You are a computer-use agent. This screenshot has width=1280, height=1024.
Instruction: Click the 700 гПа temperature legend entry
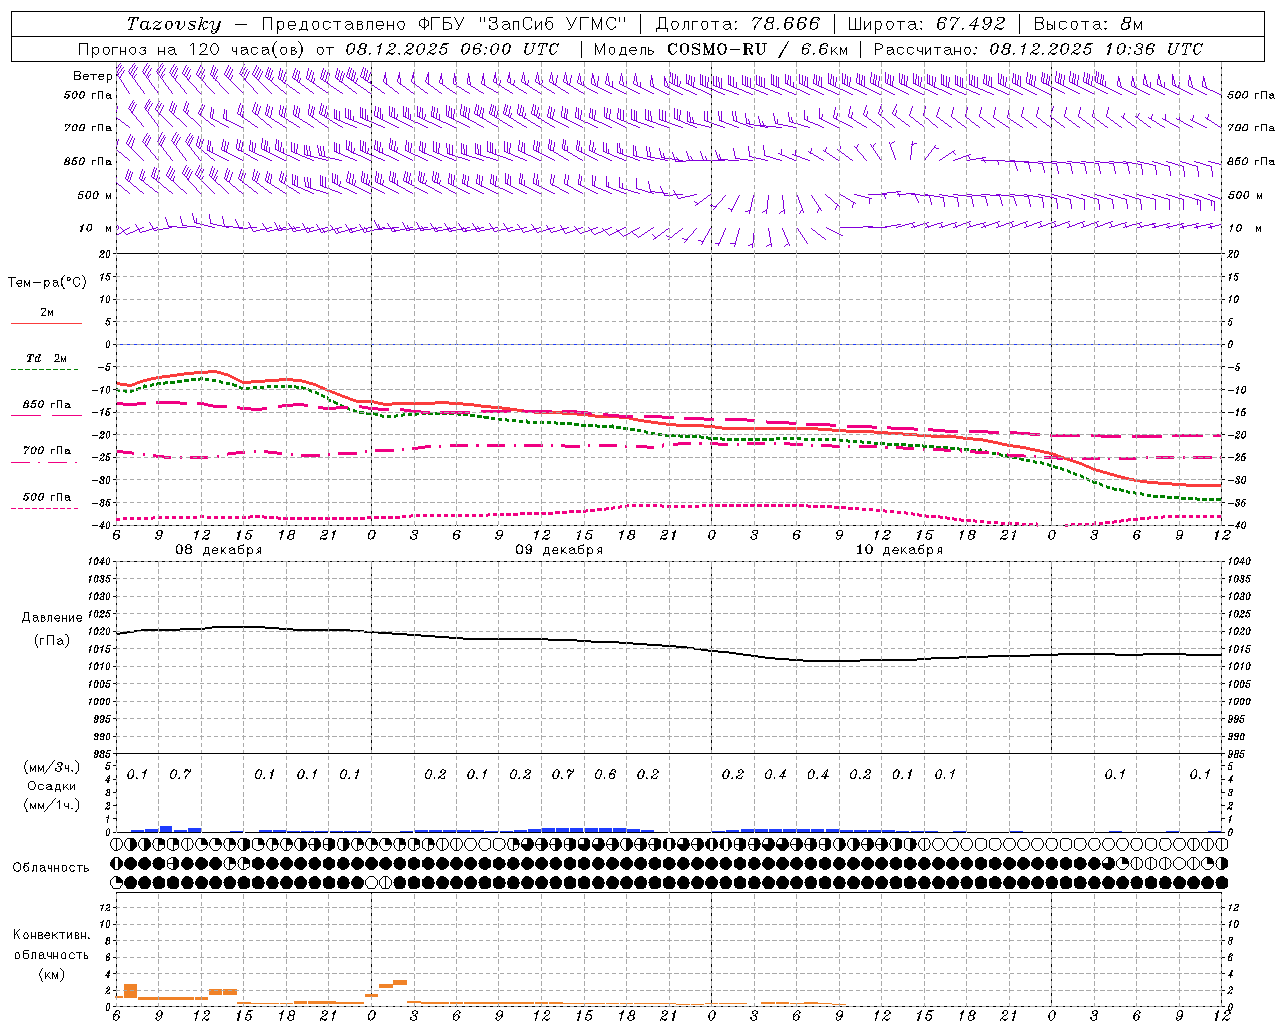(x=47, y=451)
